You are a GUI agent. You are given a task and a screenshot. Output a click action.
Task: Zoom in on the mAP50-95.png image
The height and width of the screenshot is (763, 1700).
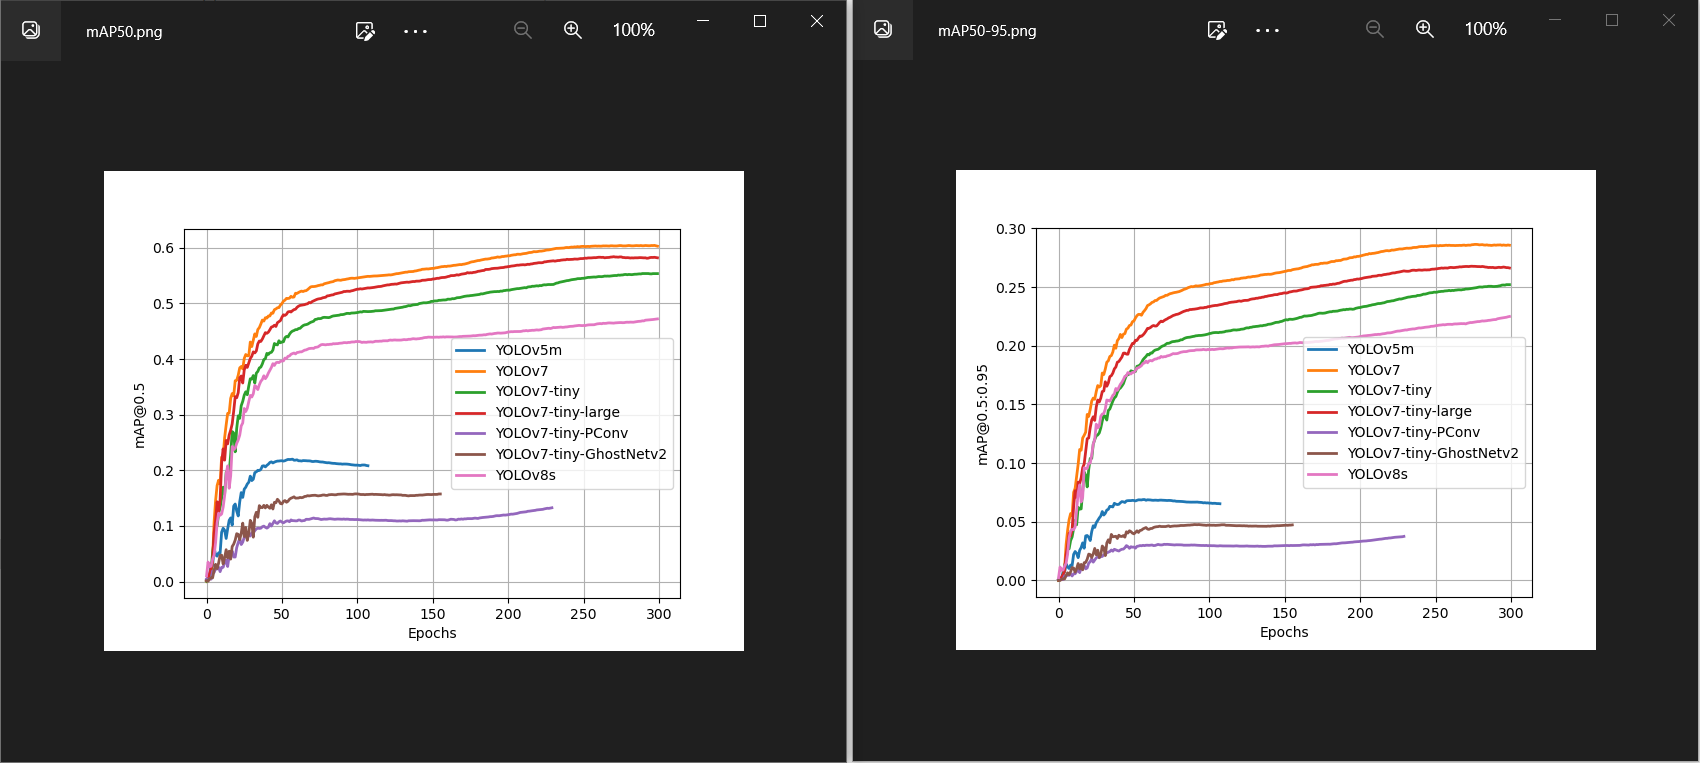pyautogui.click(x=1425, y=29)
